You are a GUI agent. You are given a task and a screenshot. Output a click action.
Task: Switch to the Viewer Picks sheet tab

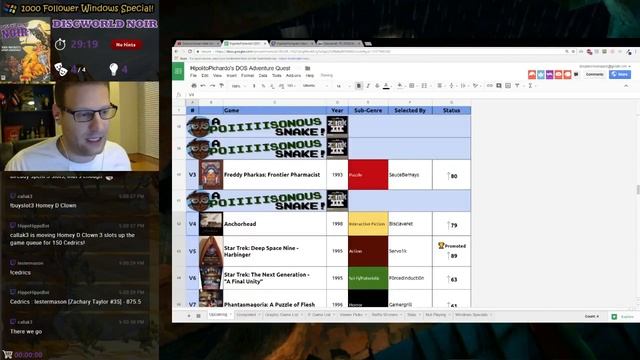(x=353, y=315)
